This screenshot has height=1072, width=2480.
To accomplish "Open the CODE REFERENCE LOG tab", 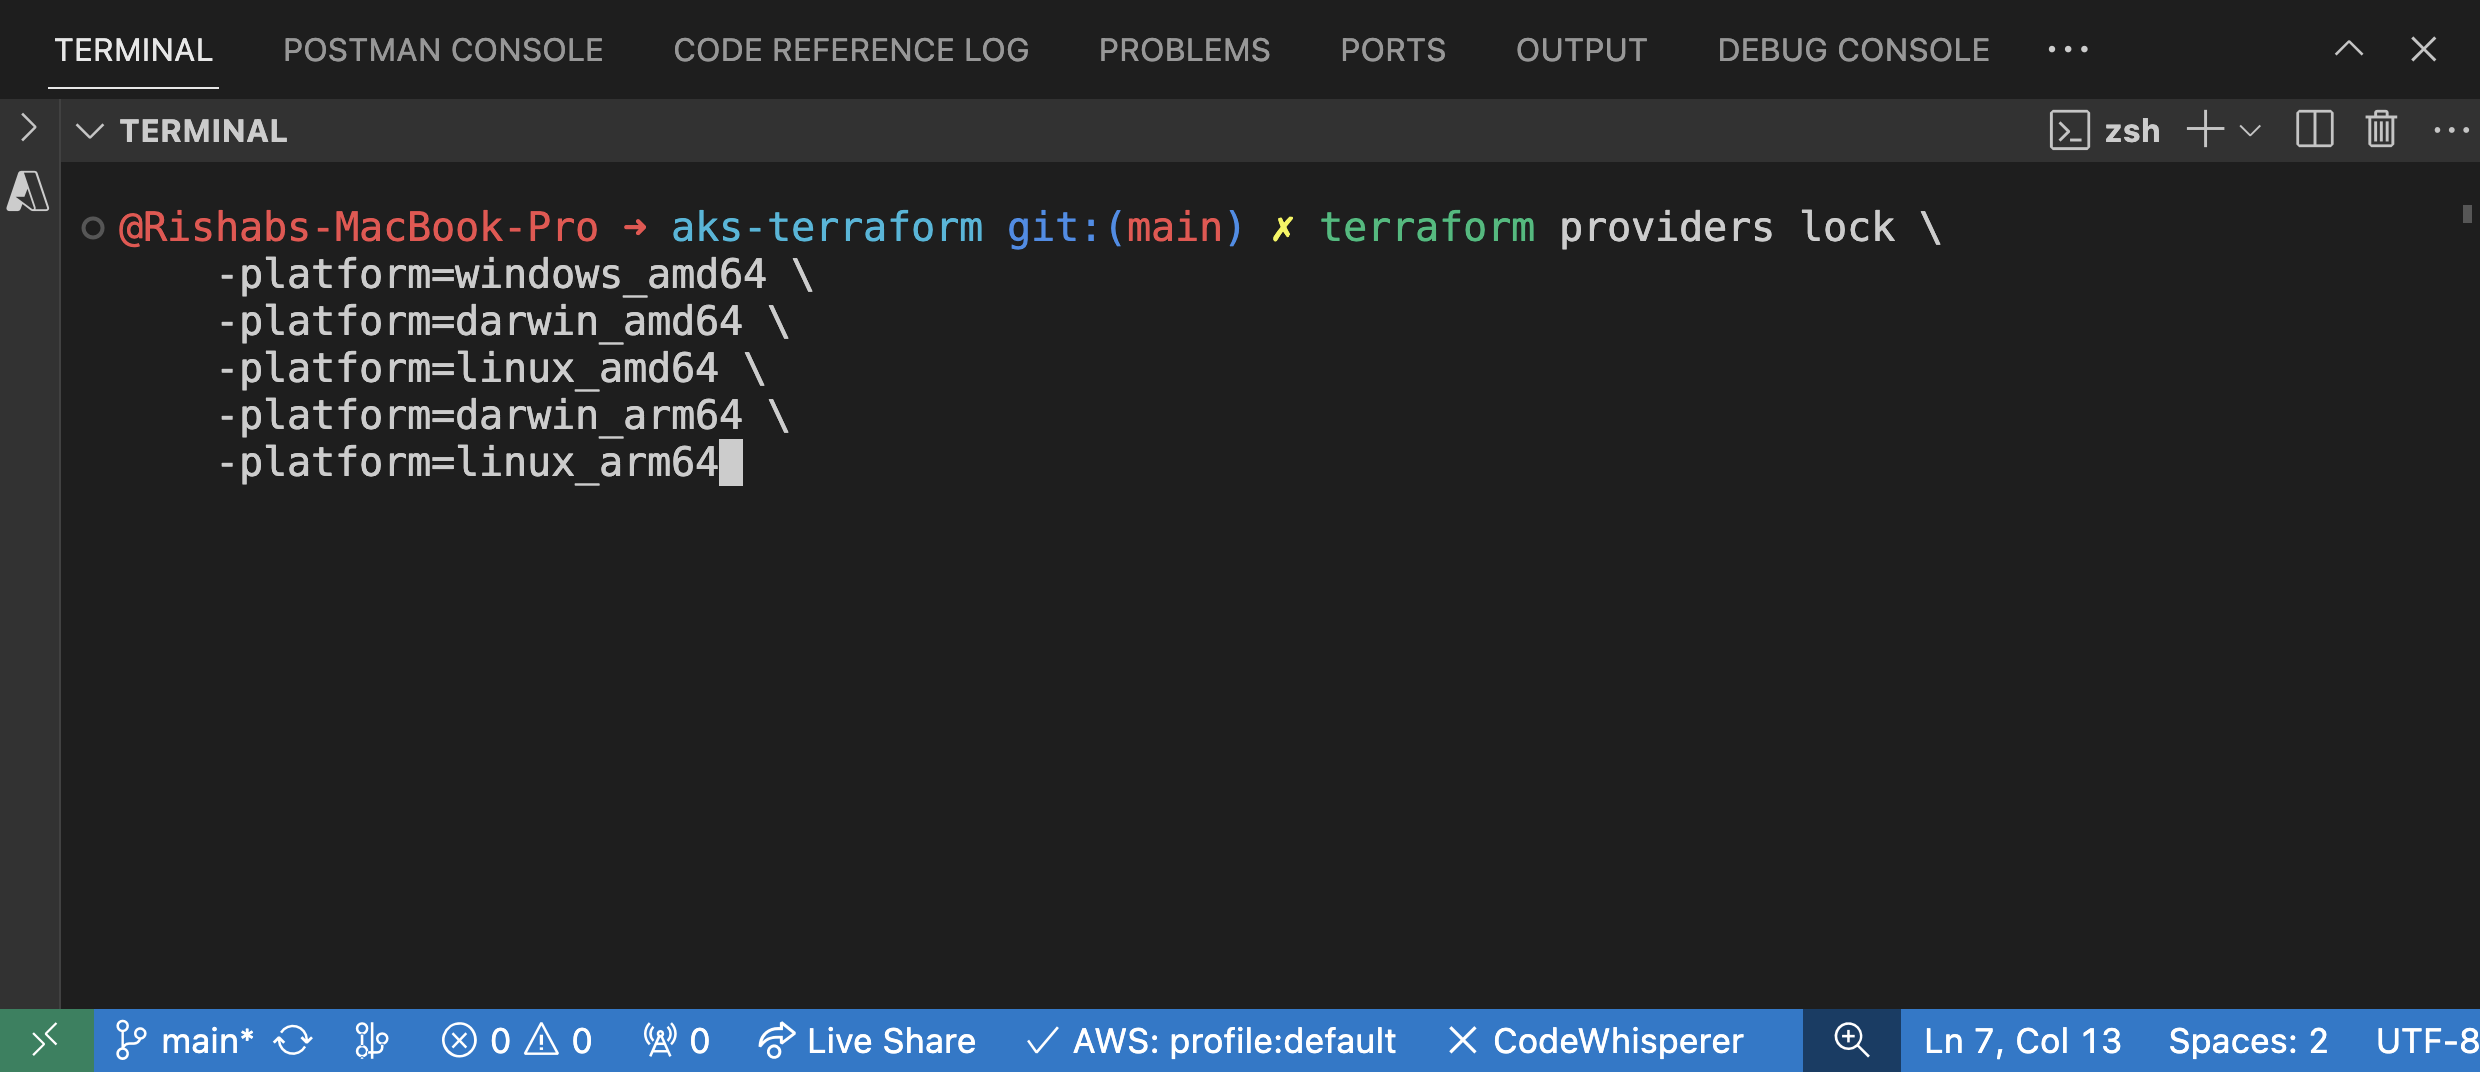I will pos(851,50).
